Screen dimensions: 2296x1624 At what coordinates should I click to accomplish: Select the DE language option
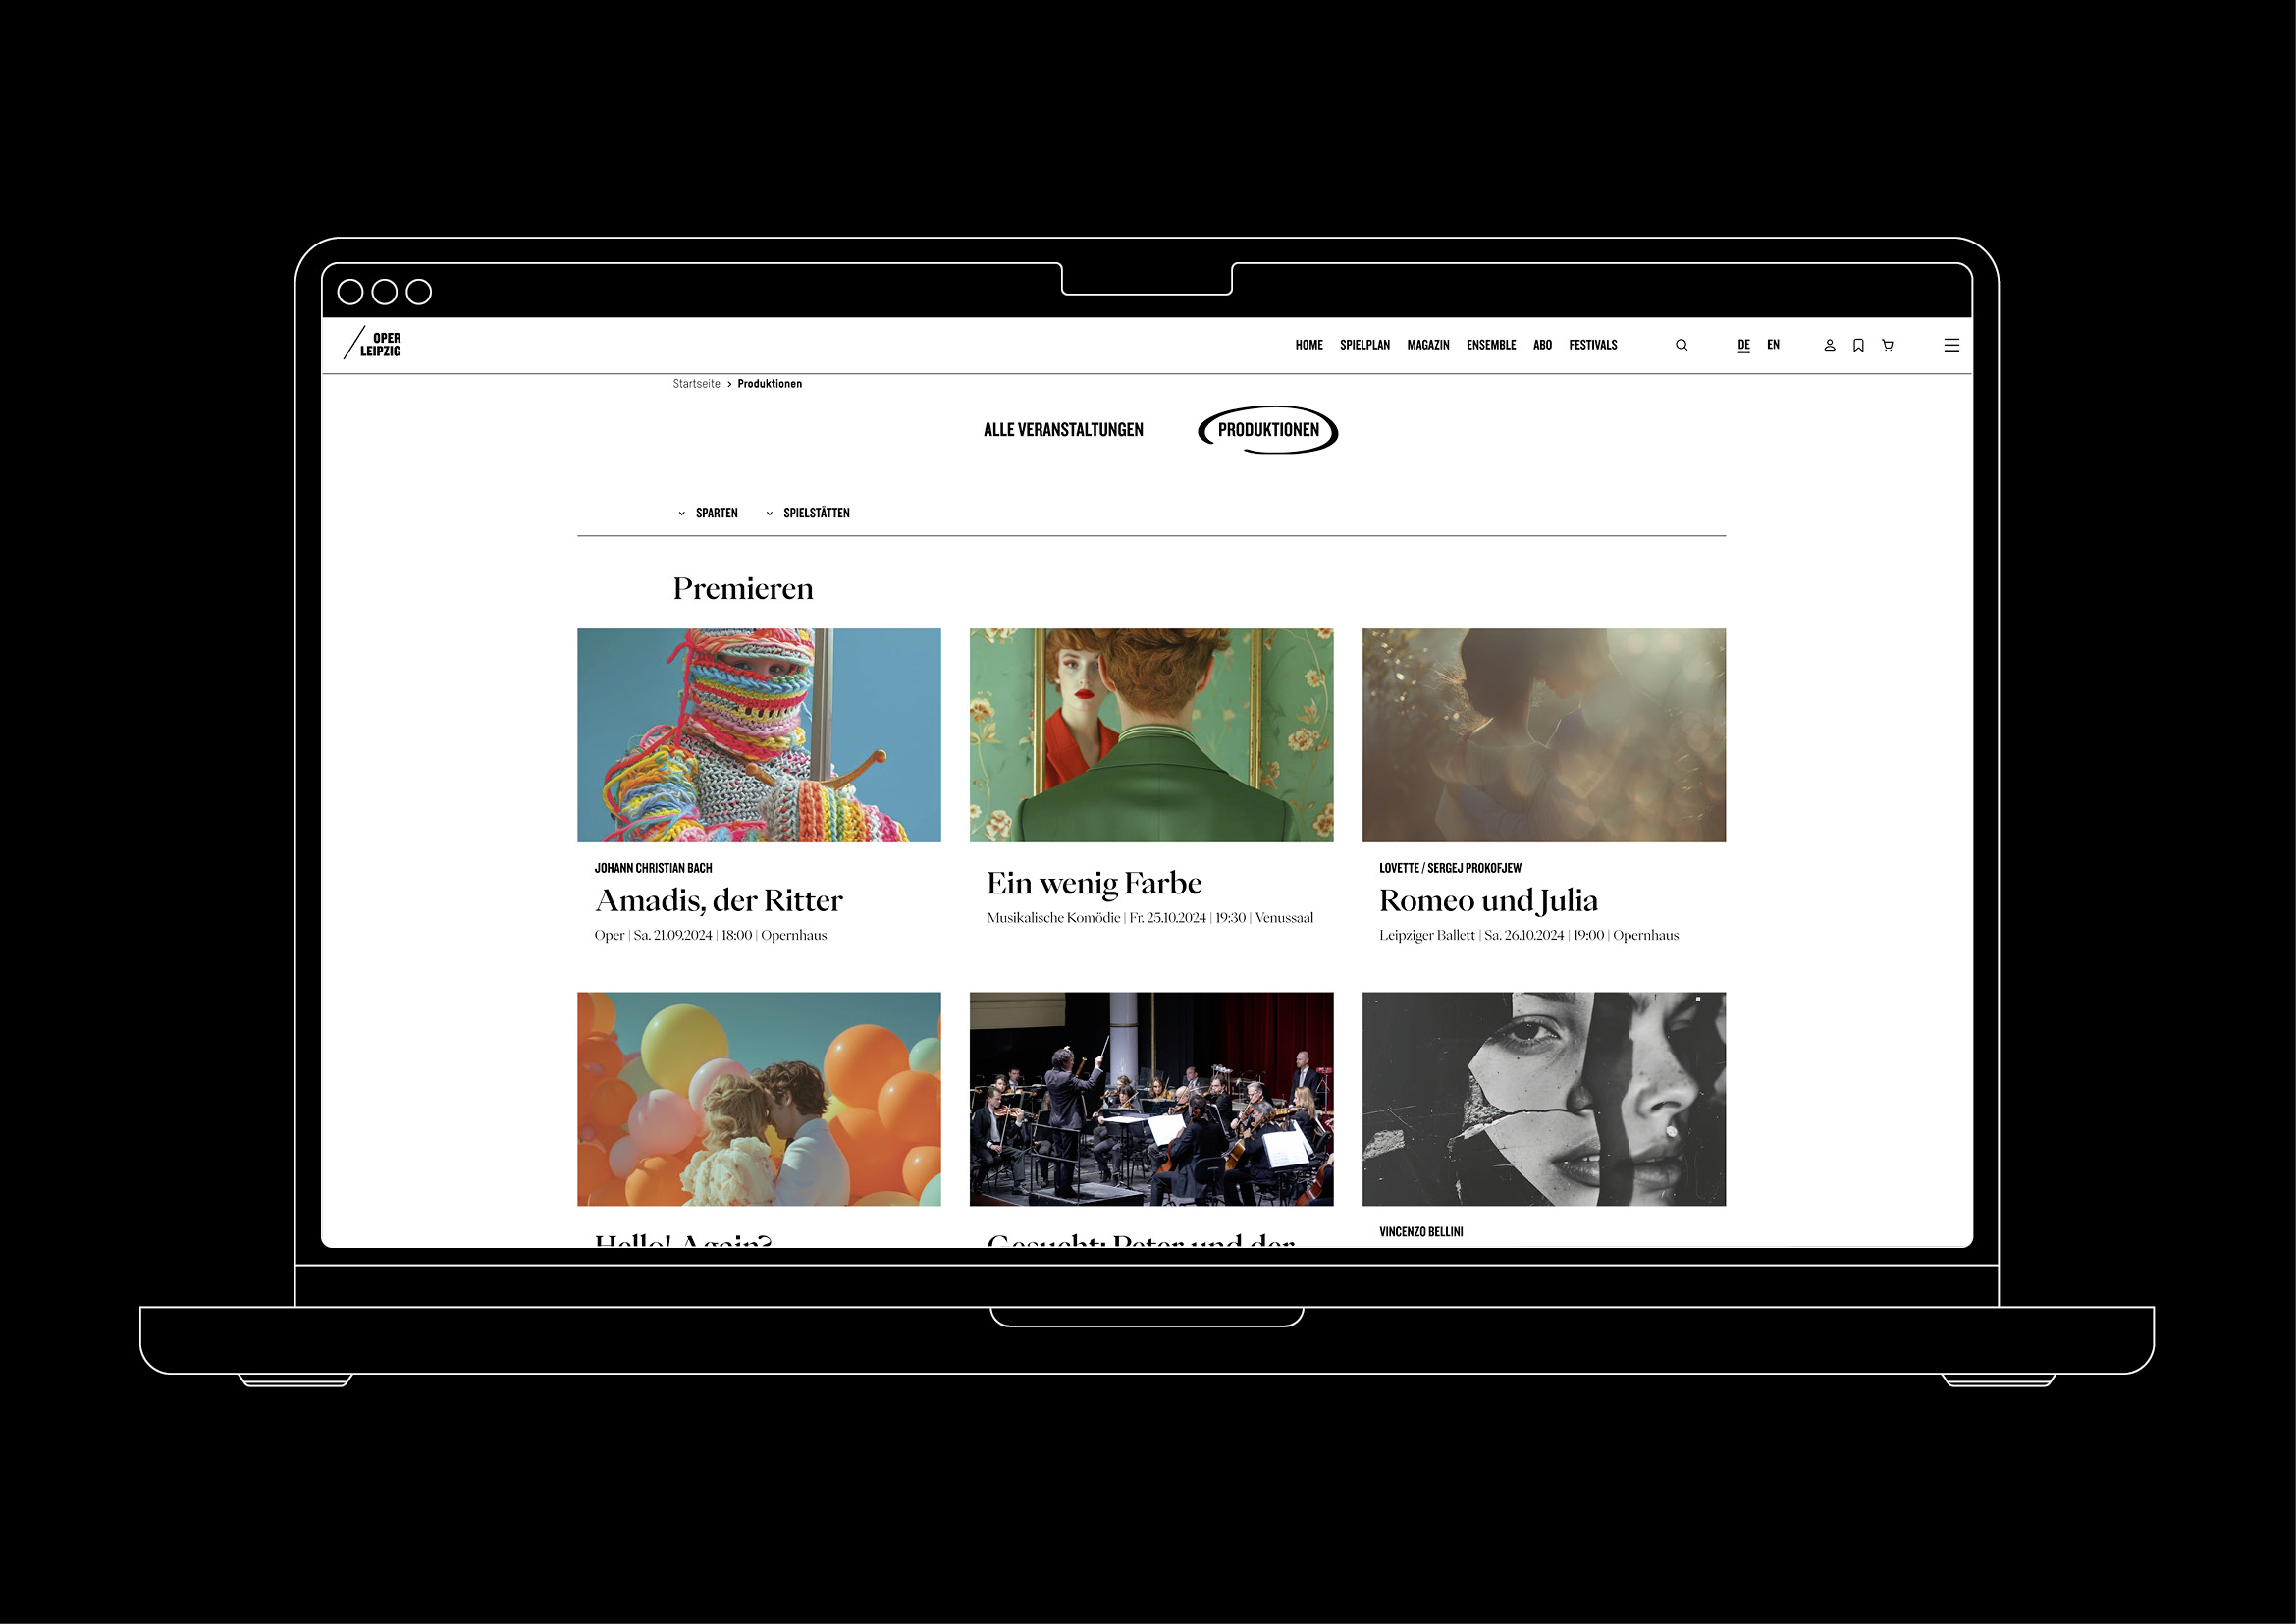coord(1743,345)
